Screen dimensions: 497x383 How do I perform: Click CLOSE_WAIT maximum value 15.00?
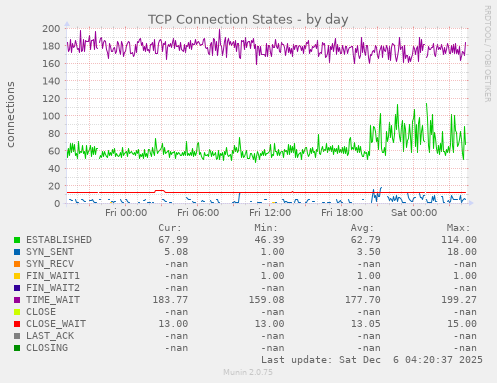tap(462, 324)
